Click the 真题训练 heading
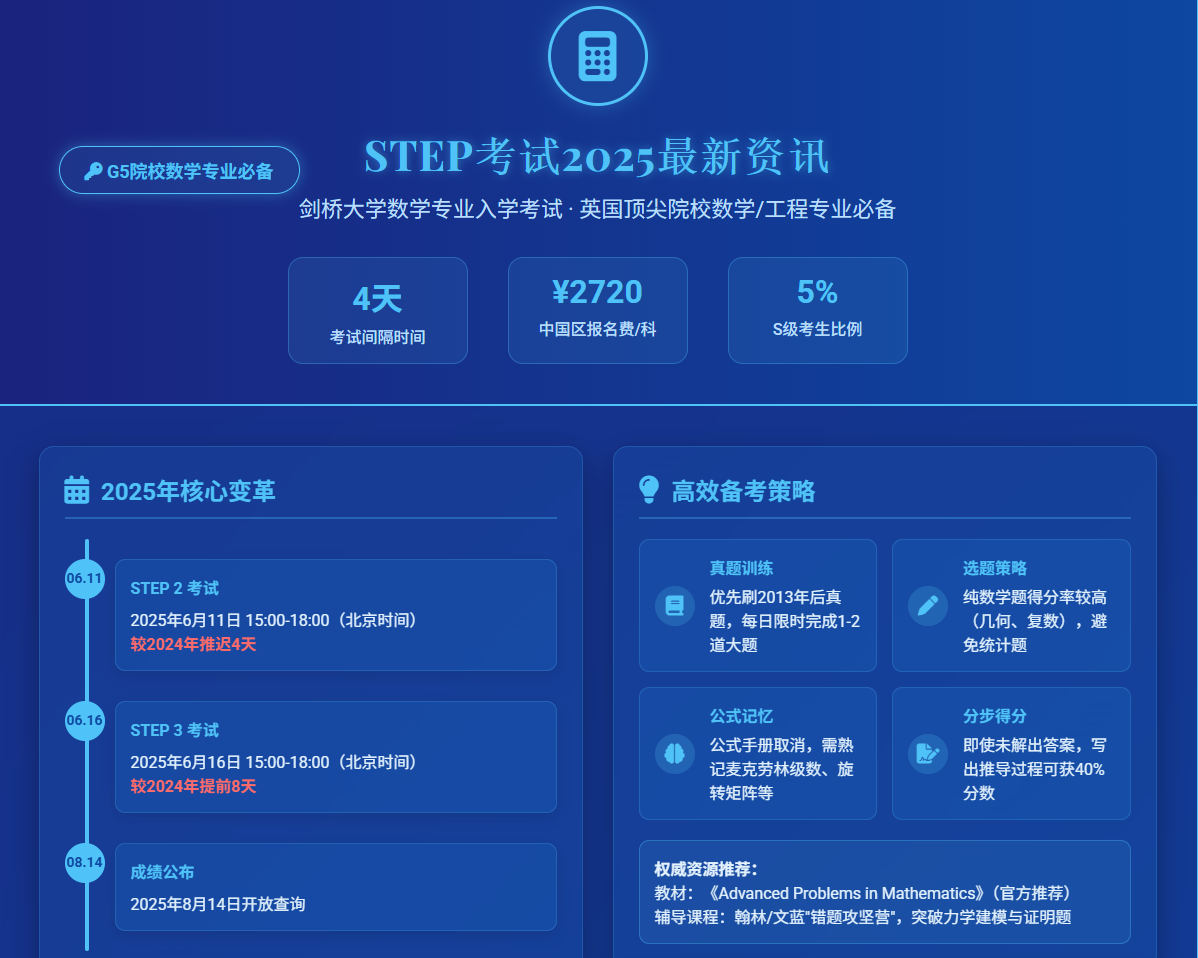This screenshot has width=1198, height=958. coord(741,568)
